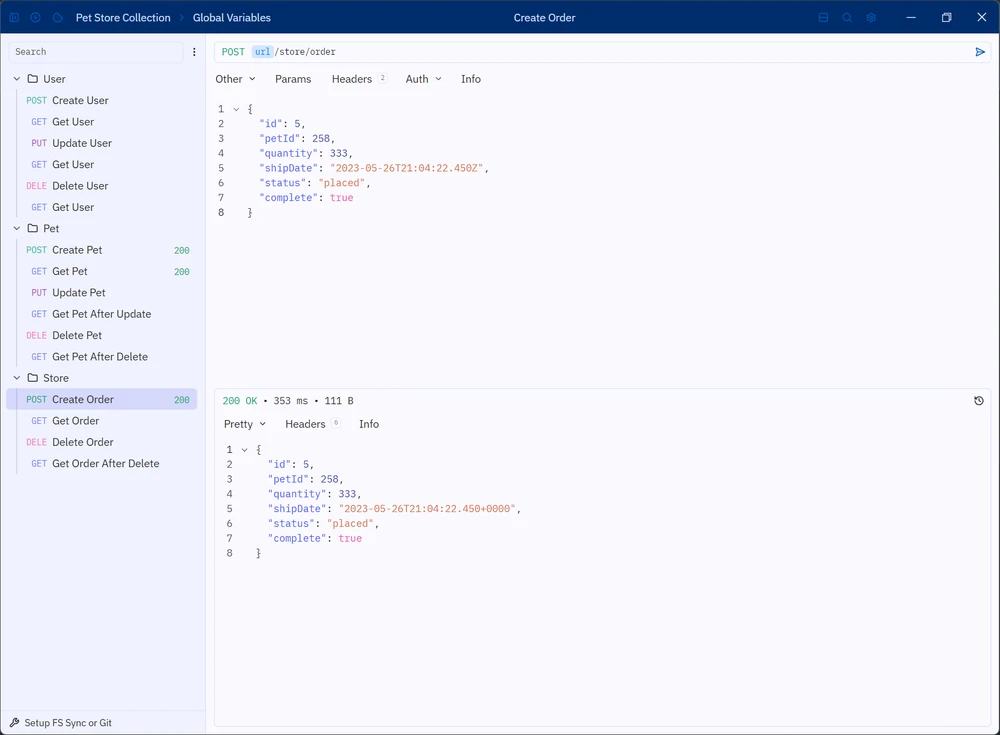
Task: Collapse the User folder chevron
Action: tap(17, 79)
